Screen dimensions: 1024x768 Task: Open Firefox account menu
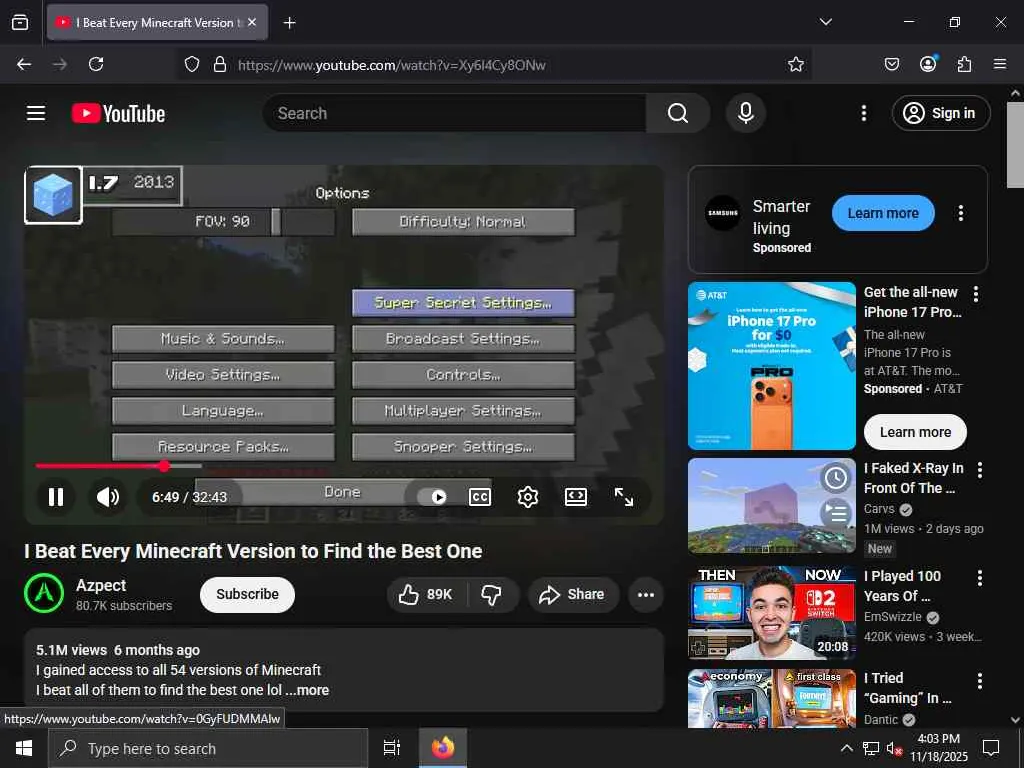(928, 64)
